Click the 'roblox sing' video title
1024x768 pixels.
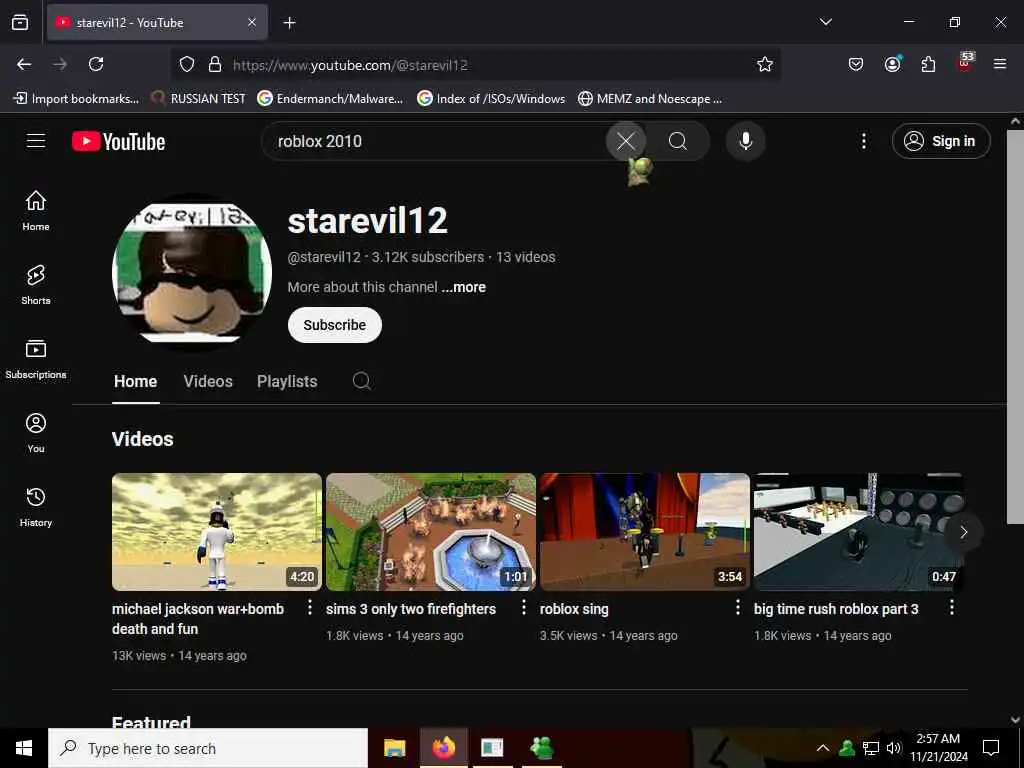coord(574,609)
